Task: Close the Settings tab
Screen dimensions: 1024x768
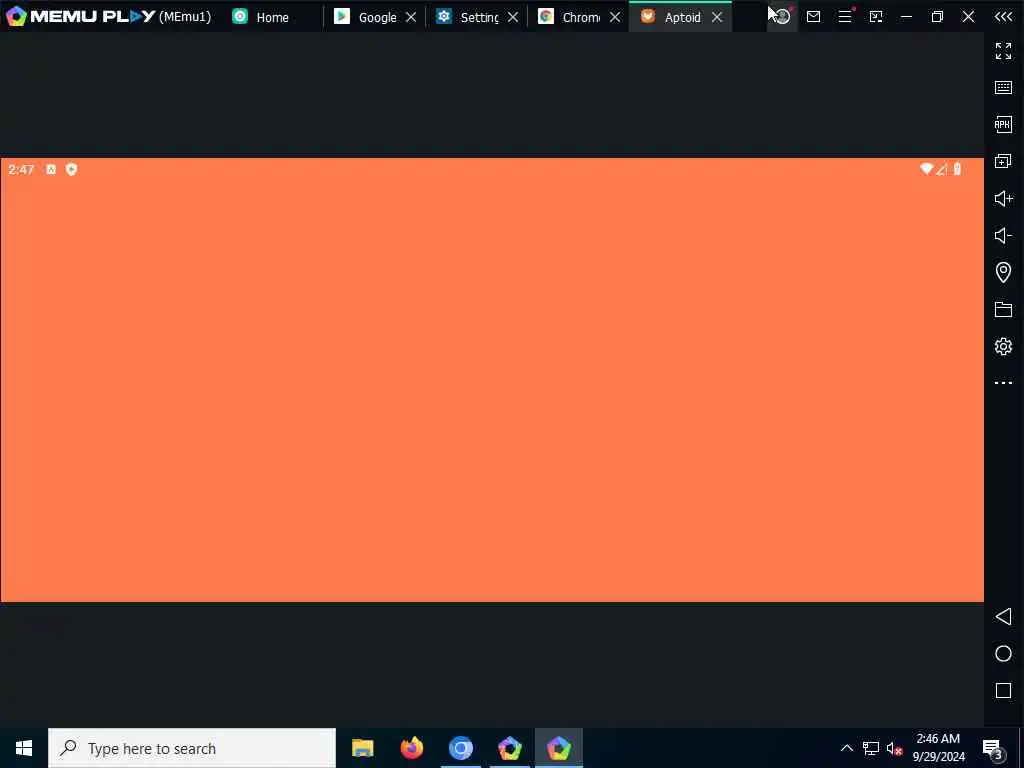Action: pyautogui.click(x=513, y=17)
